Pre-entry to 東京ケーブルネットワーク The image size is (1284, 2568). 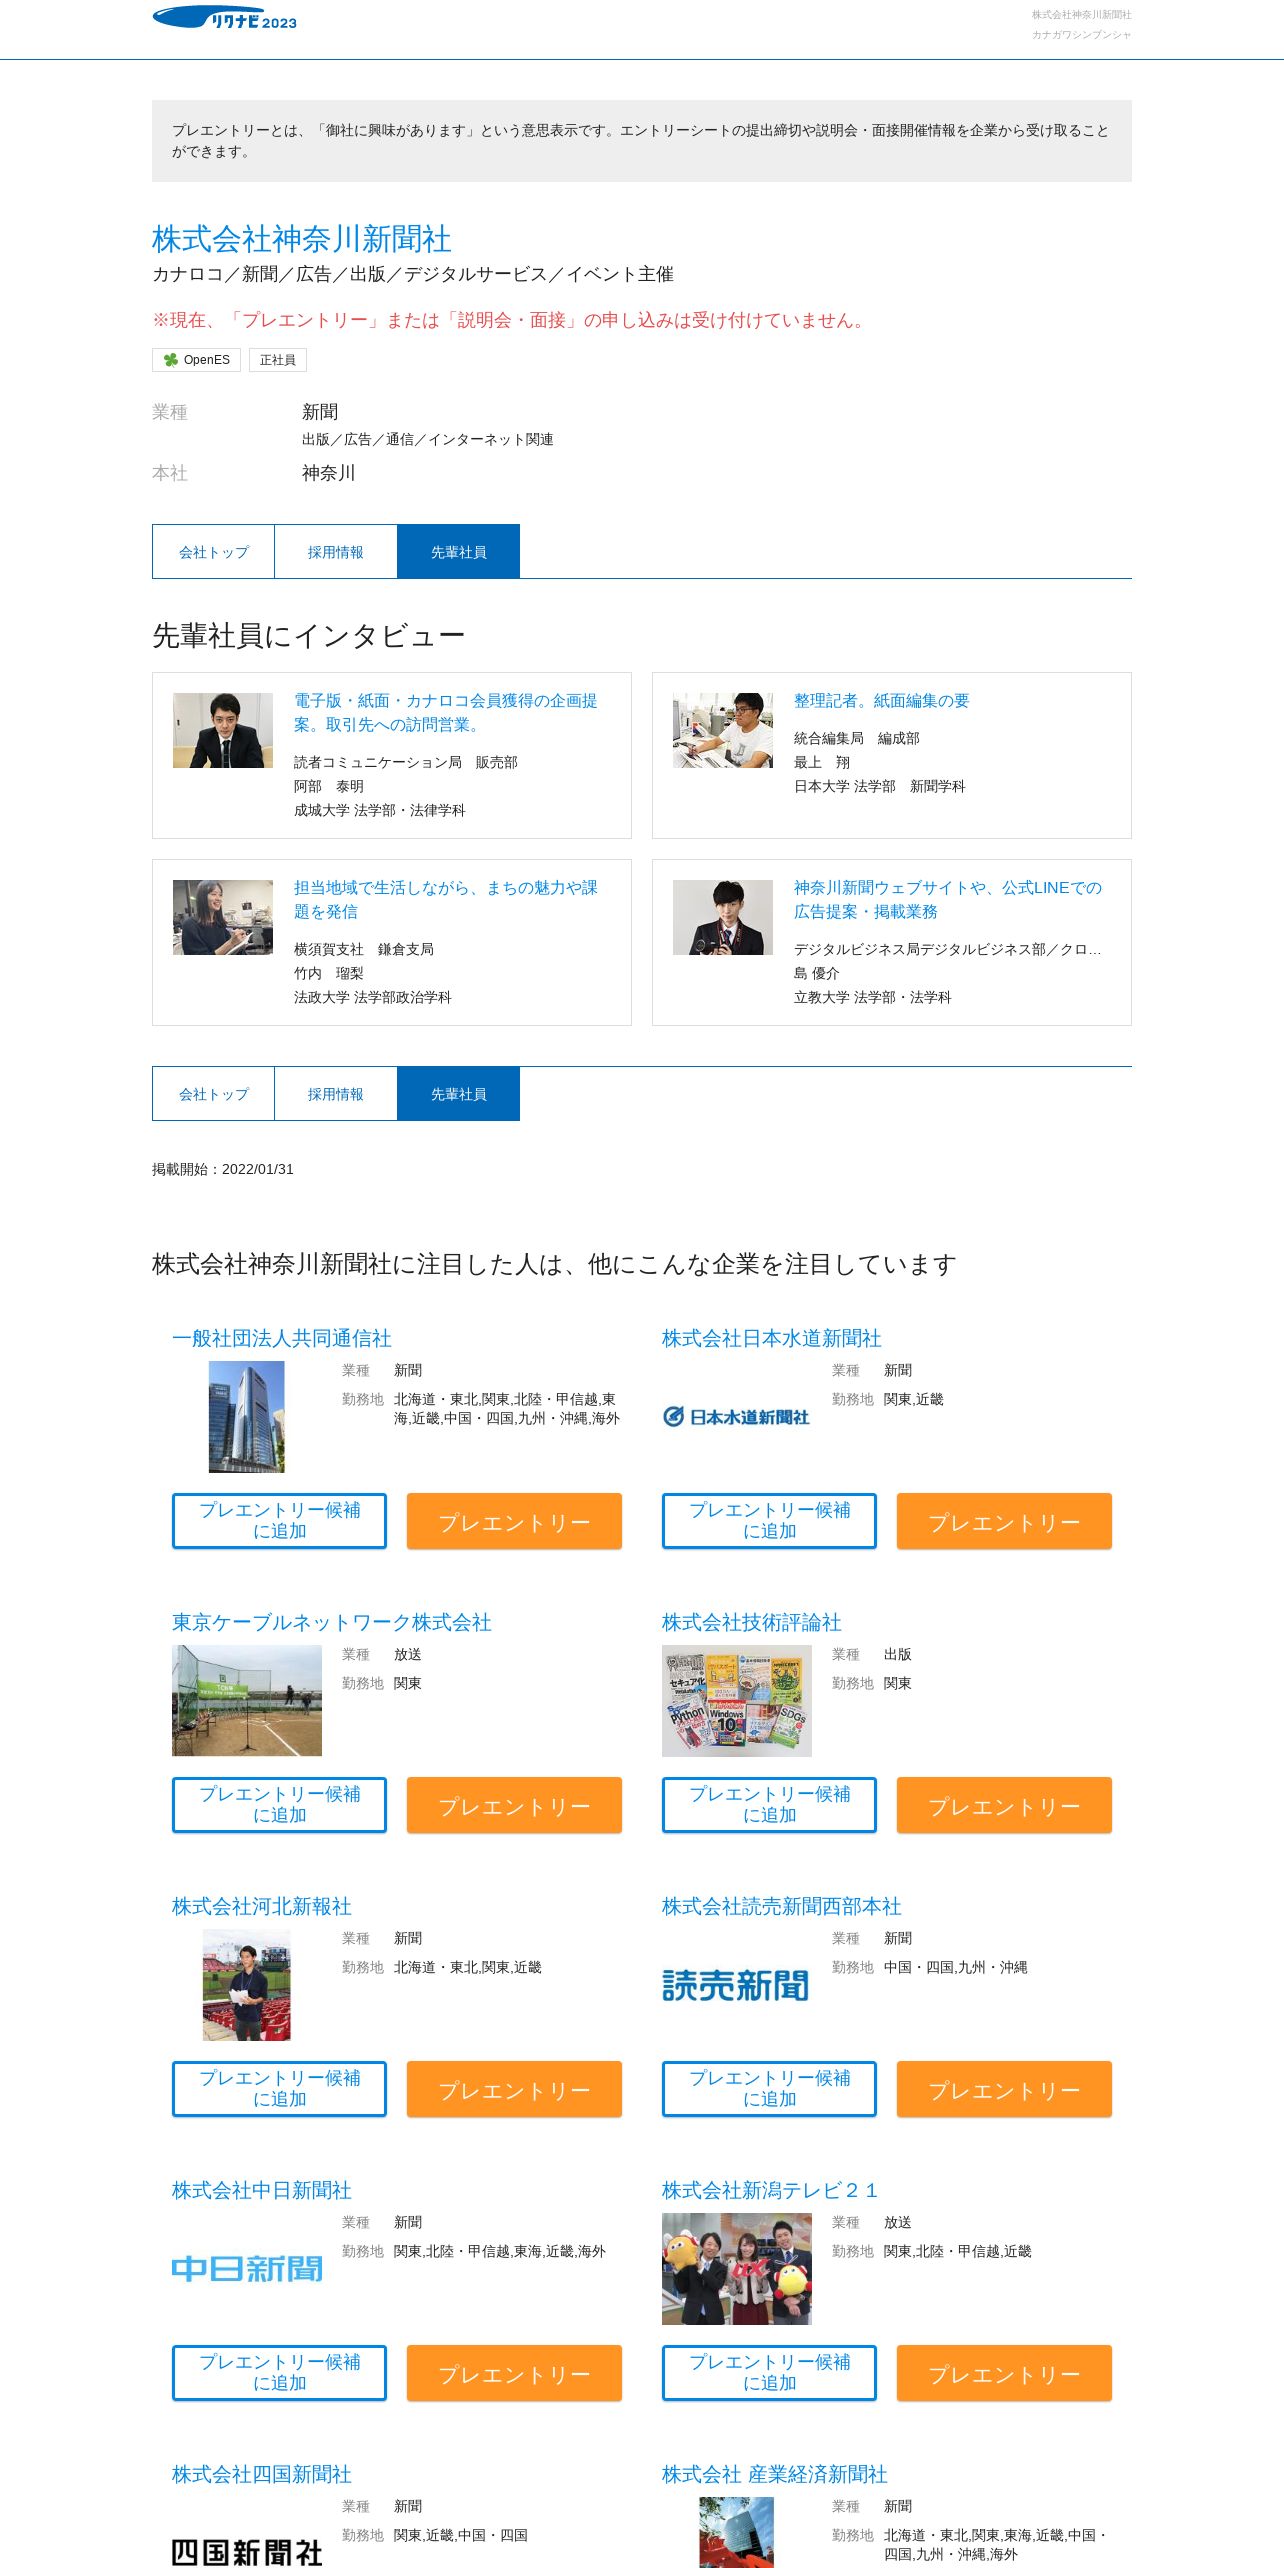pos(514,1804)
